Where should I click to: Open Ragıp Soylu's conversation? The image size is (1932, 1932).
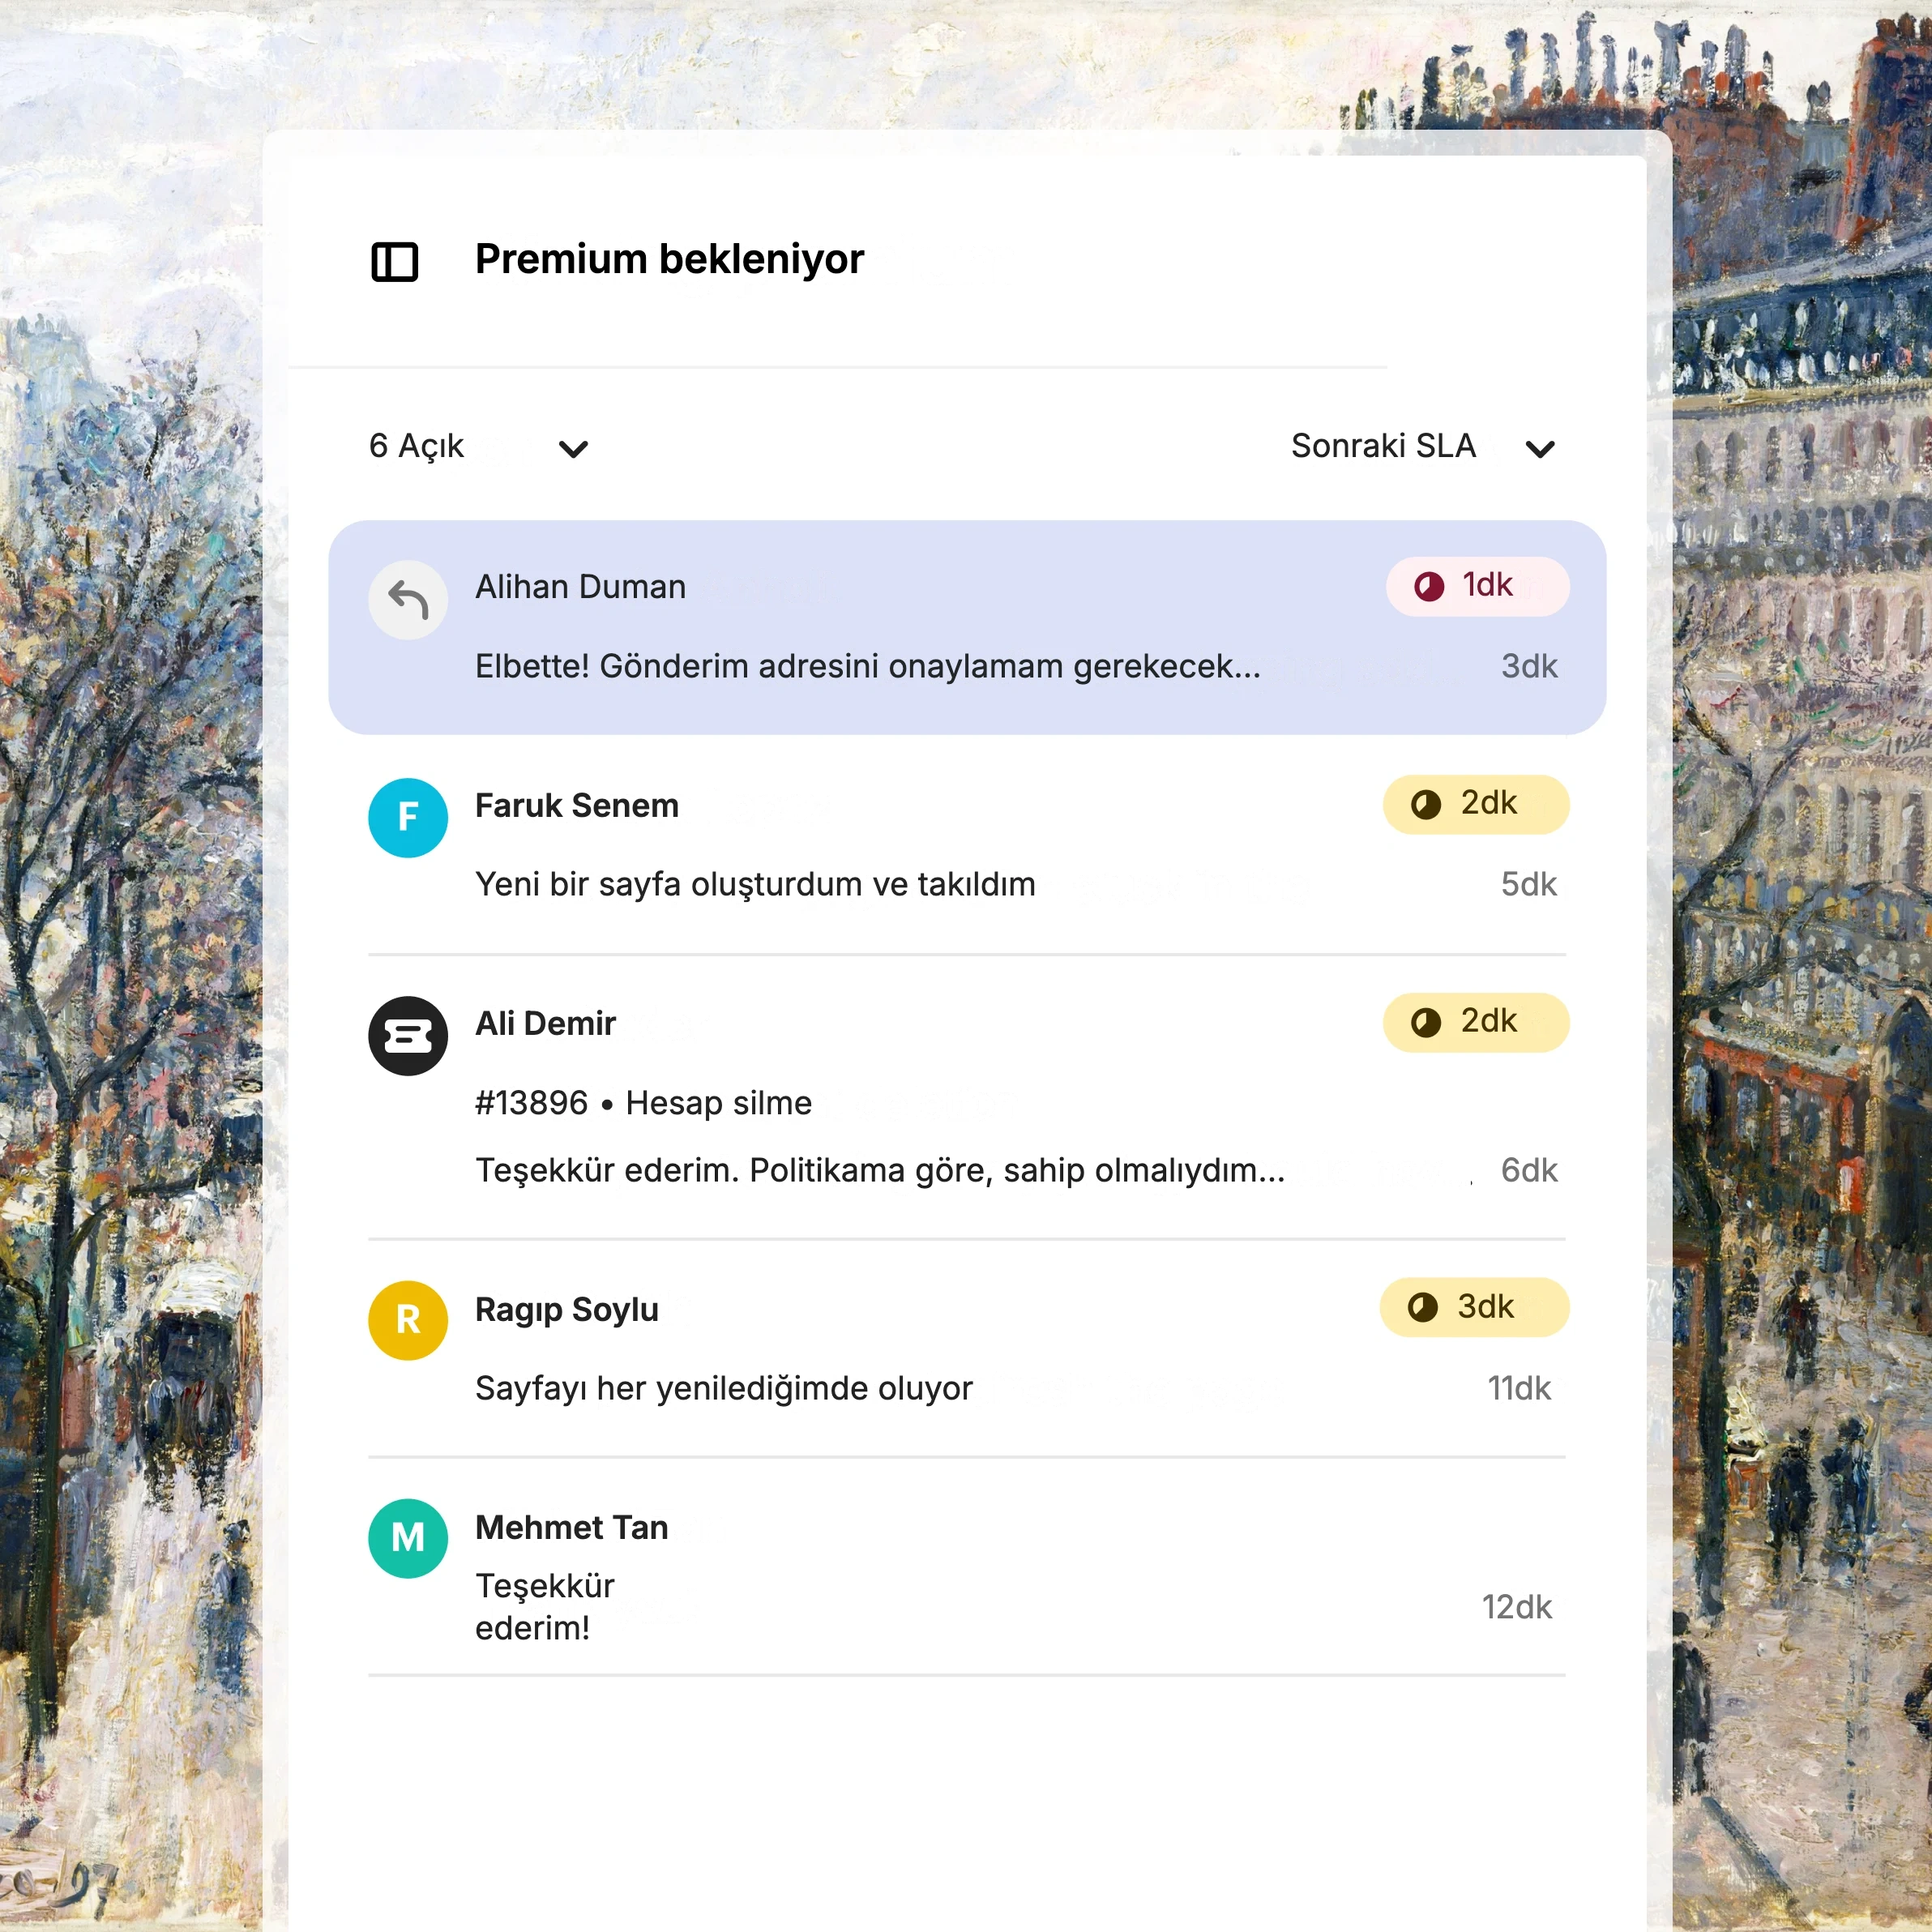(x=967, y=1349)
